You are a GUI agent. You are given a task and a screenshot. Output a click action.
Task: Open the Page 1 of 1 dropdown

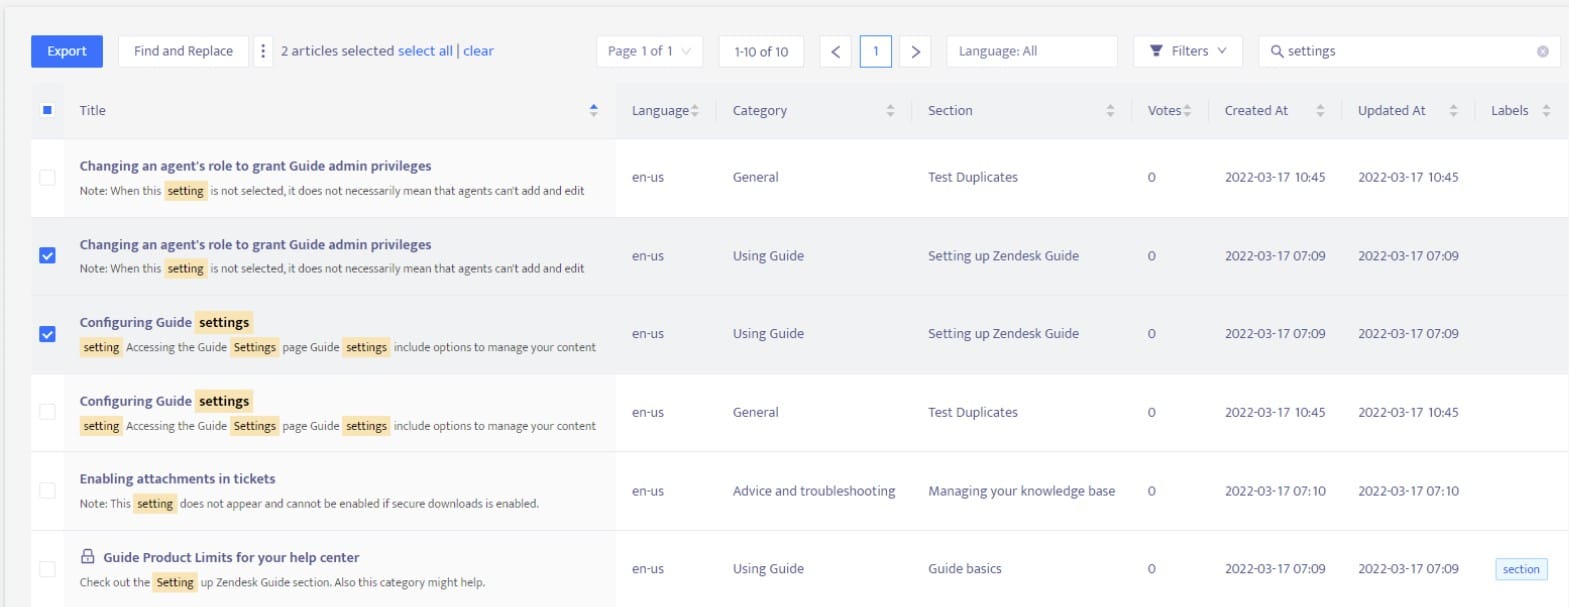click(x=649, y=51)
